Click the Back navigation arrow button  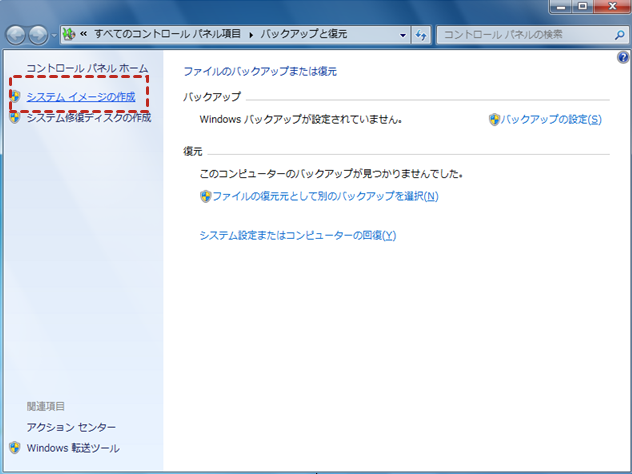pyautogui.click(x=16, y=35)
